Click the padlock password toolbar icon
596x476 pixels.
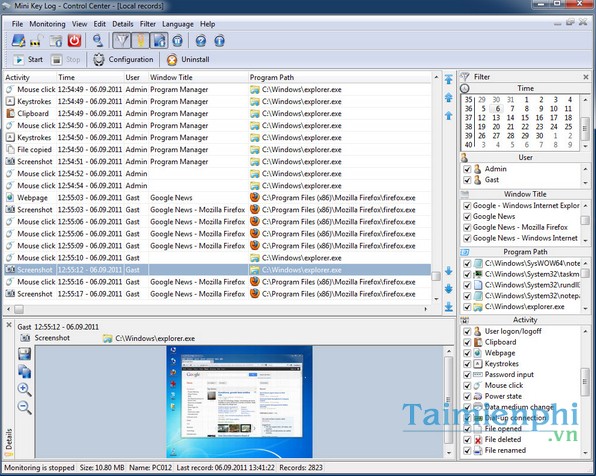click(x=36, y=41)
